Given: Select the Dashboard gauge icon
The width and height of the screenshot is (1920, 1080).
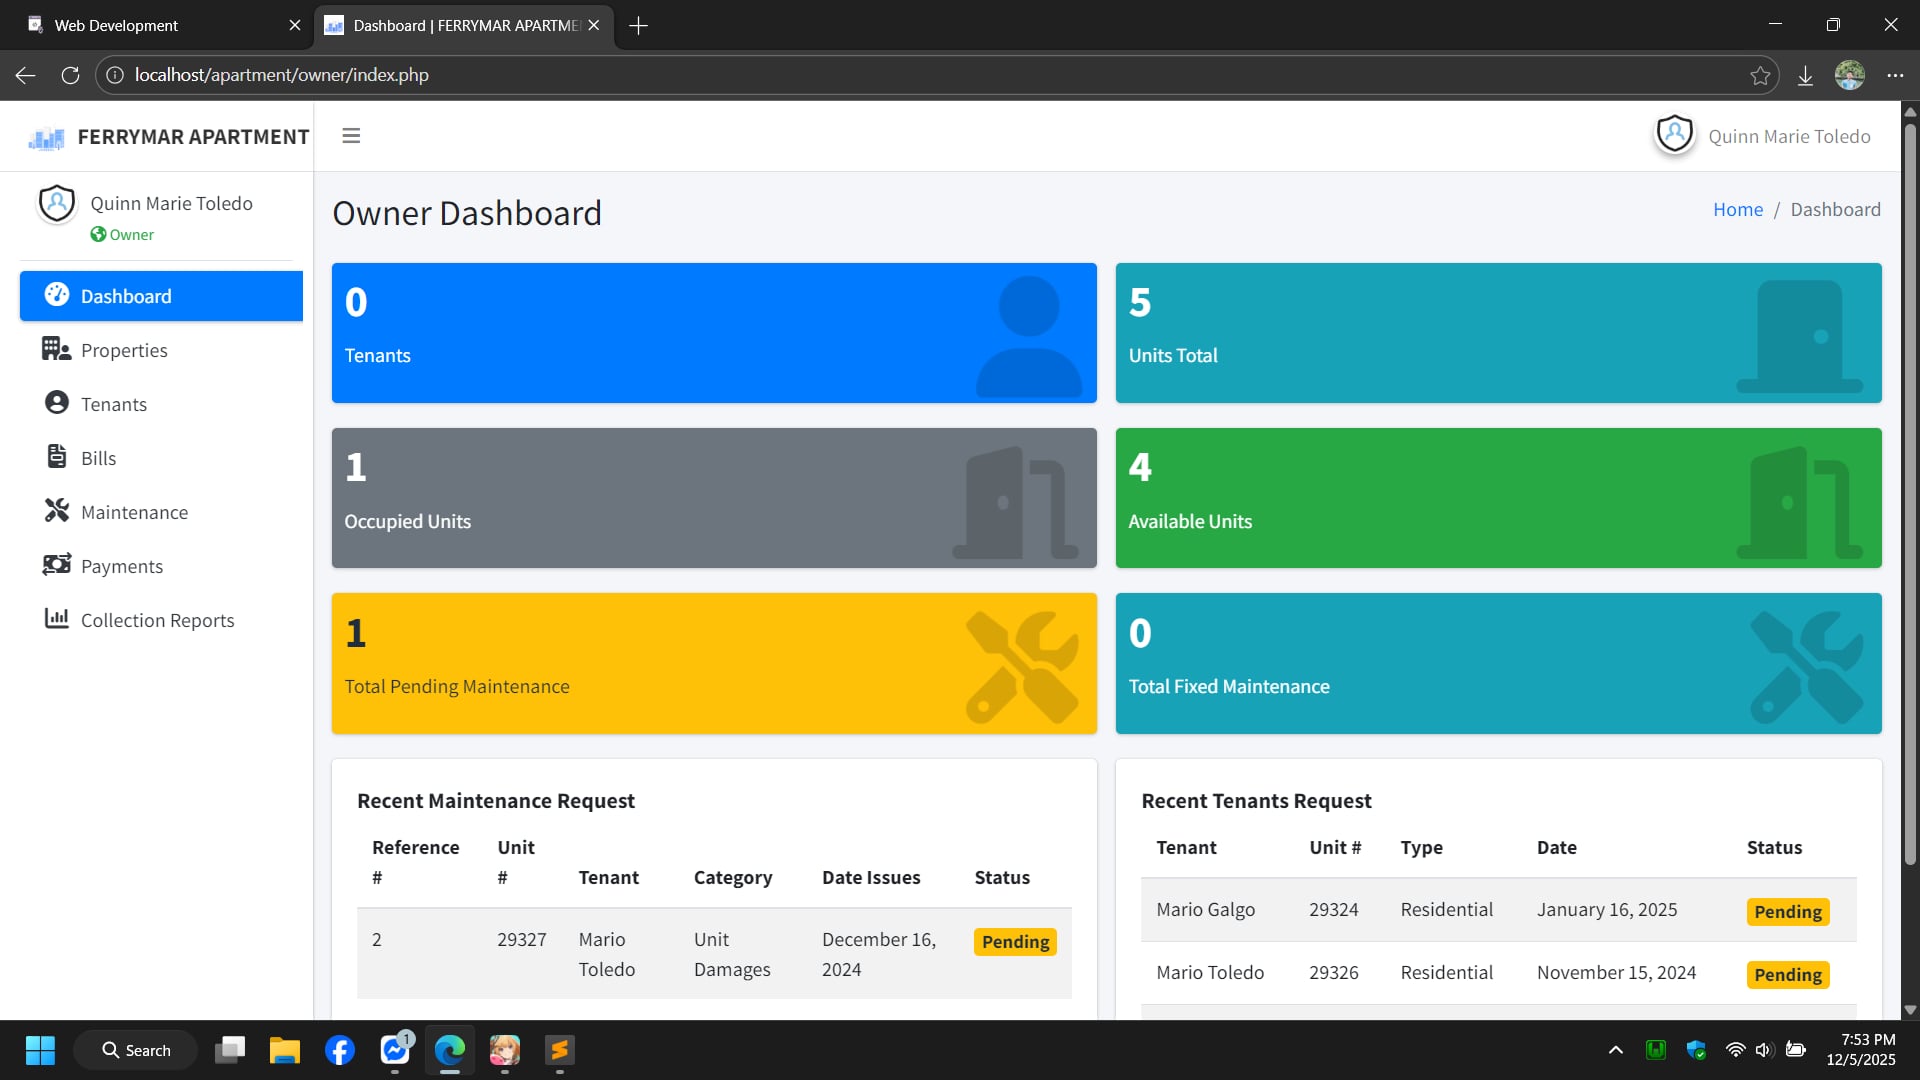Looking at the screenshot, I should click(x=56, y=295).
